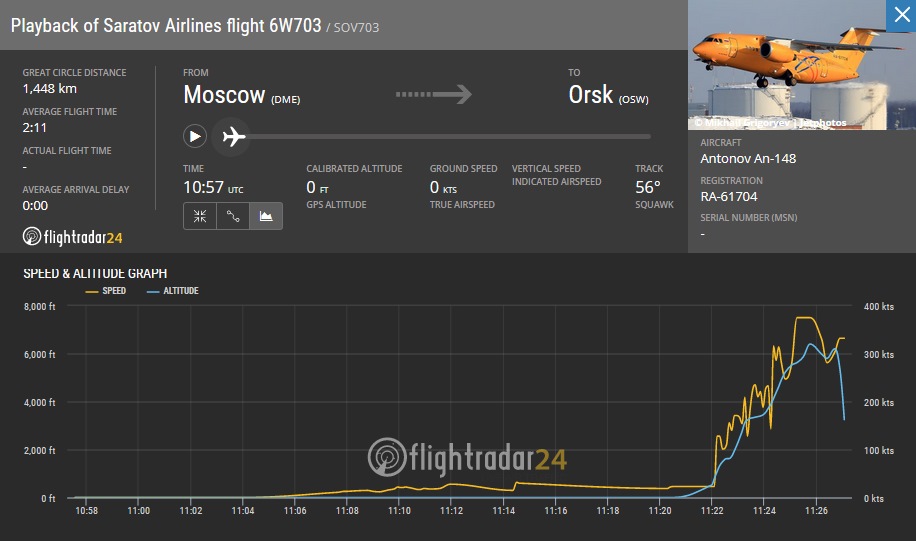Click the Antonov An-148 aircraft type text
This screenshot has width=916, height=541.
(x=748, y=159)
